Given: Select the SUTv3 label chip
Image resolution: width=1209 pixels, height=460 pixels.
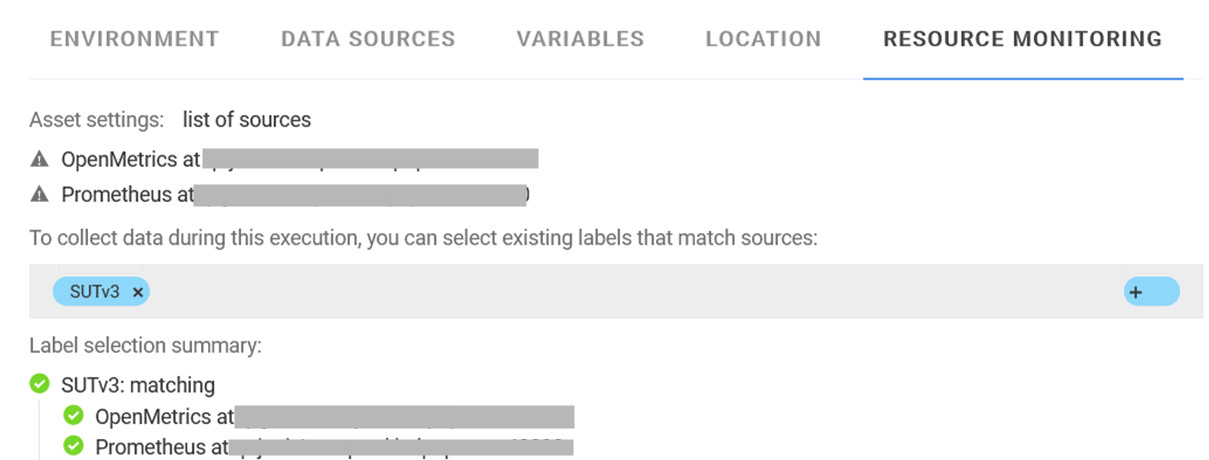Looking at the screenshot, I should coord(94,292).
